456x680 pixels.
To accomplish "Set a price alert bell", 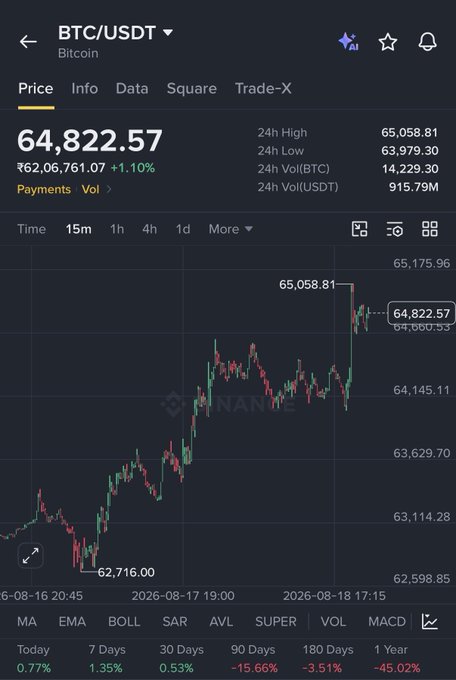I will (x=427, y=42).
